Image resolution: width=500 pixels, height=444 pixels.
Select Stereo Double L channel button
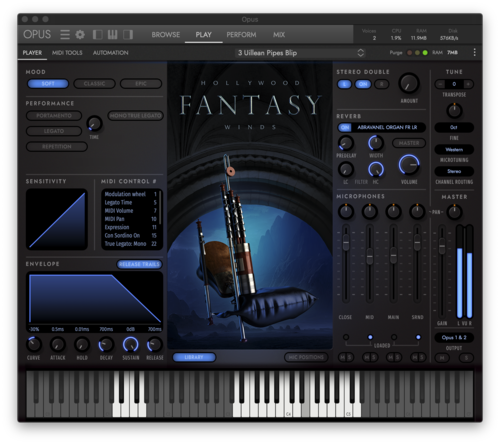pos(344,84)
